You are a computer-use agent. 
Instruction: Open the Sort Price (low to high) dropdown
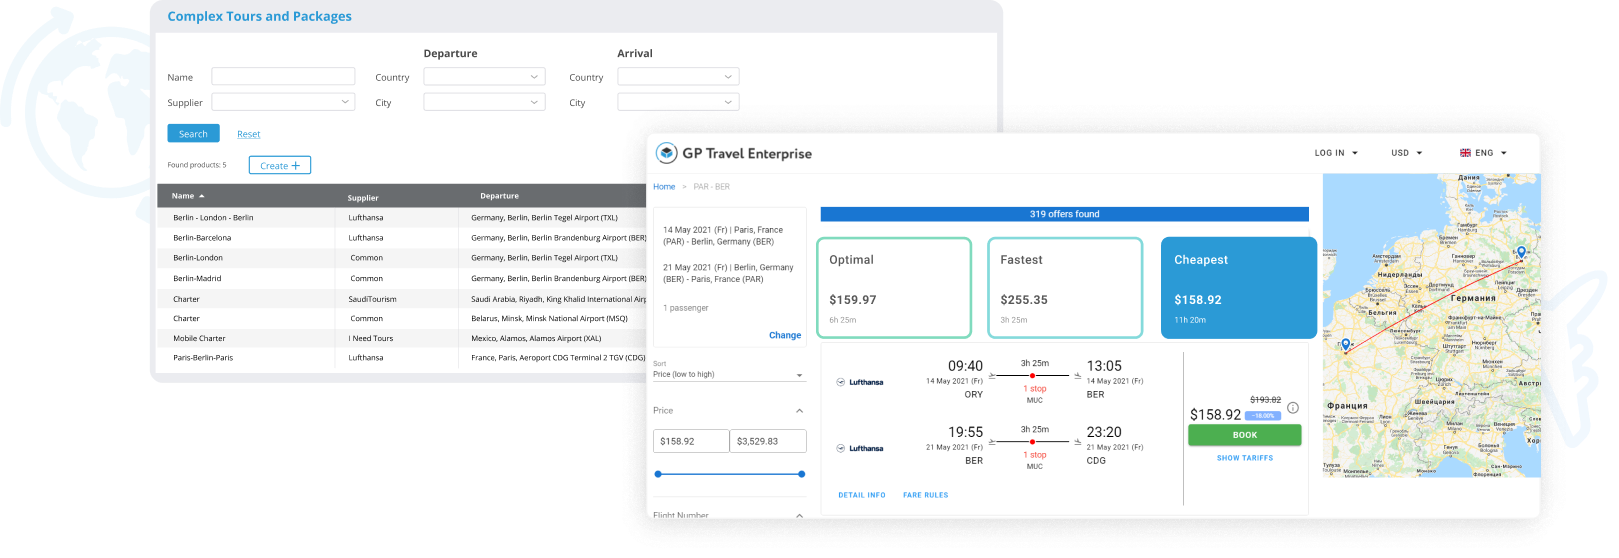pyautogui.click(x=729, y=374)
